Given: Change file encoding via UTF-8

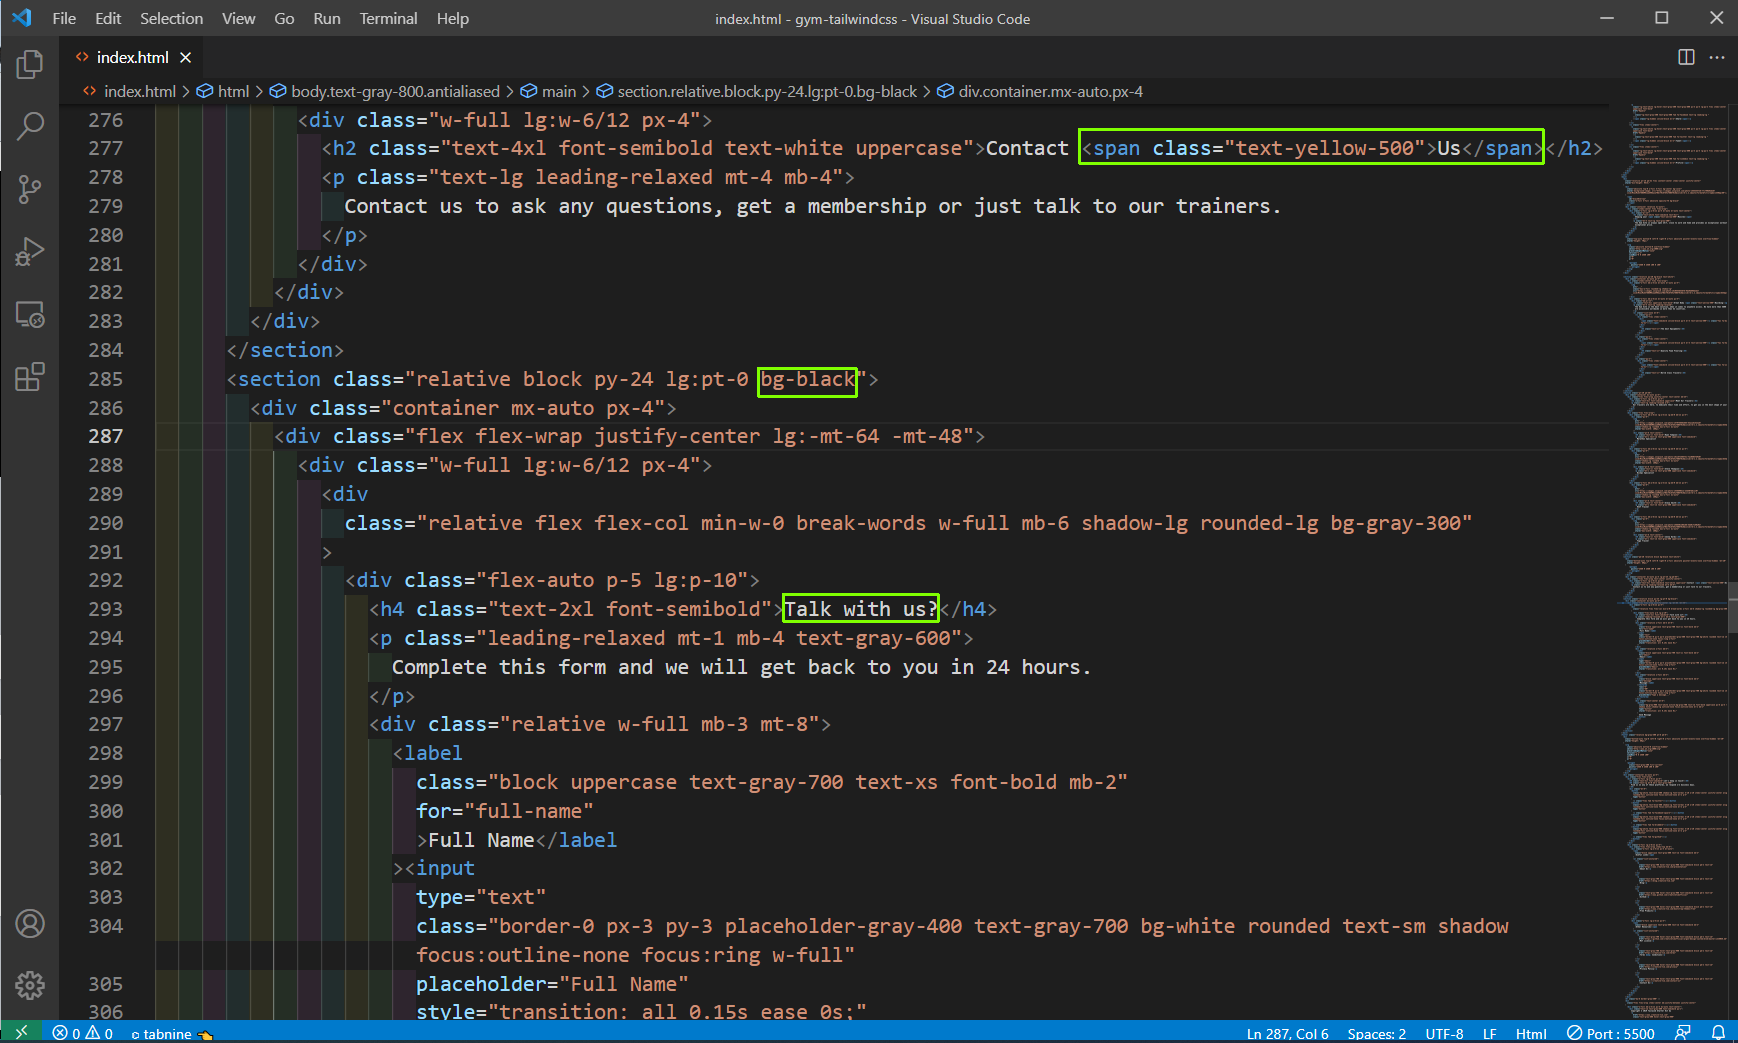Looking at the screenshot, I should [x=1444, y=1033].
